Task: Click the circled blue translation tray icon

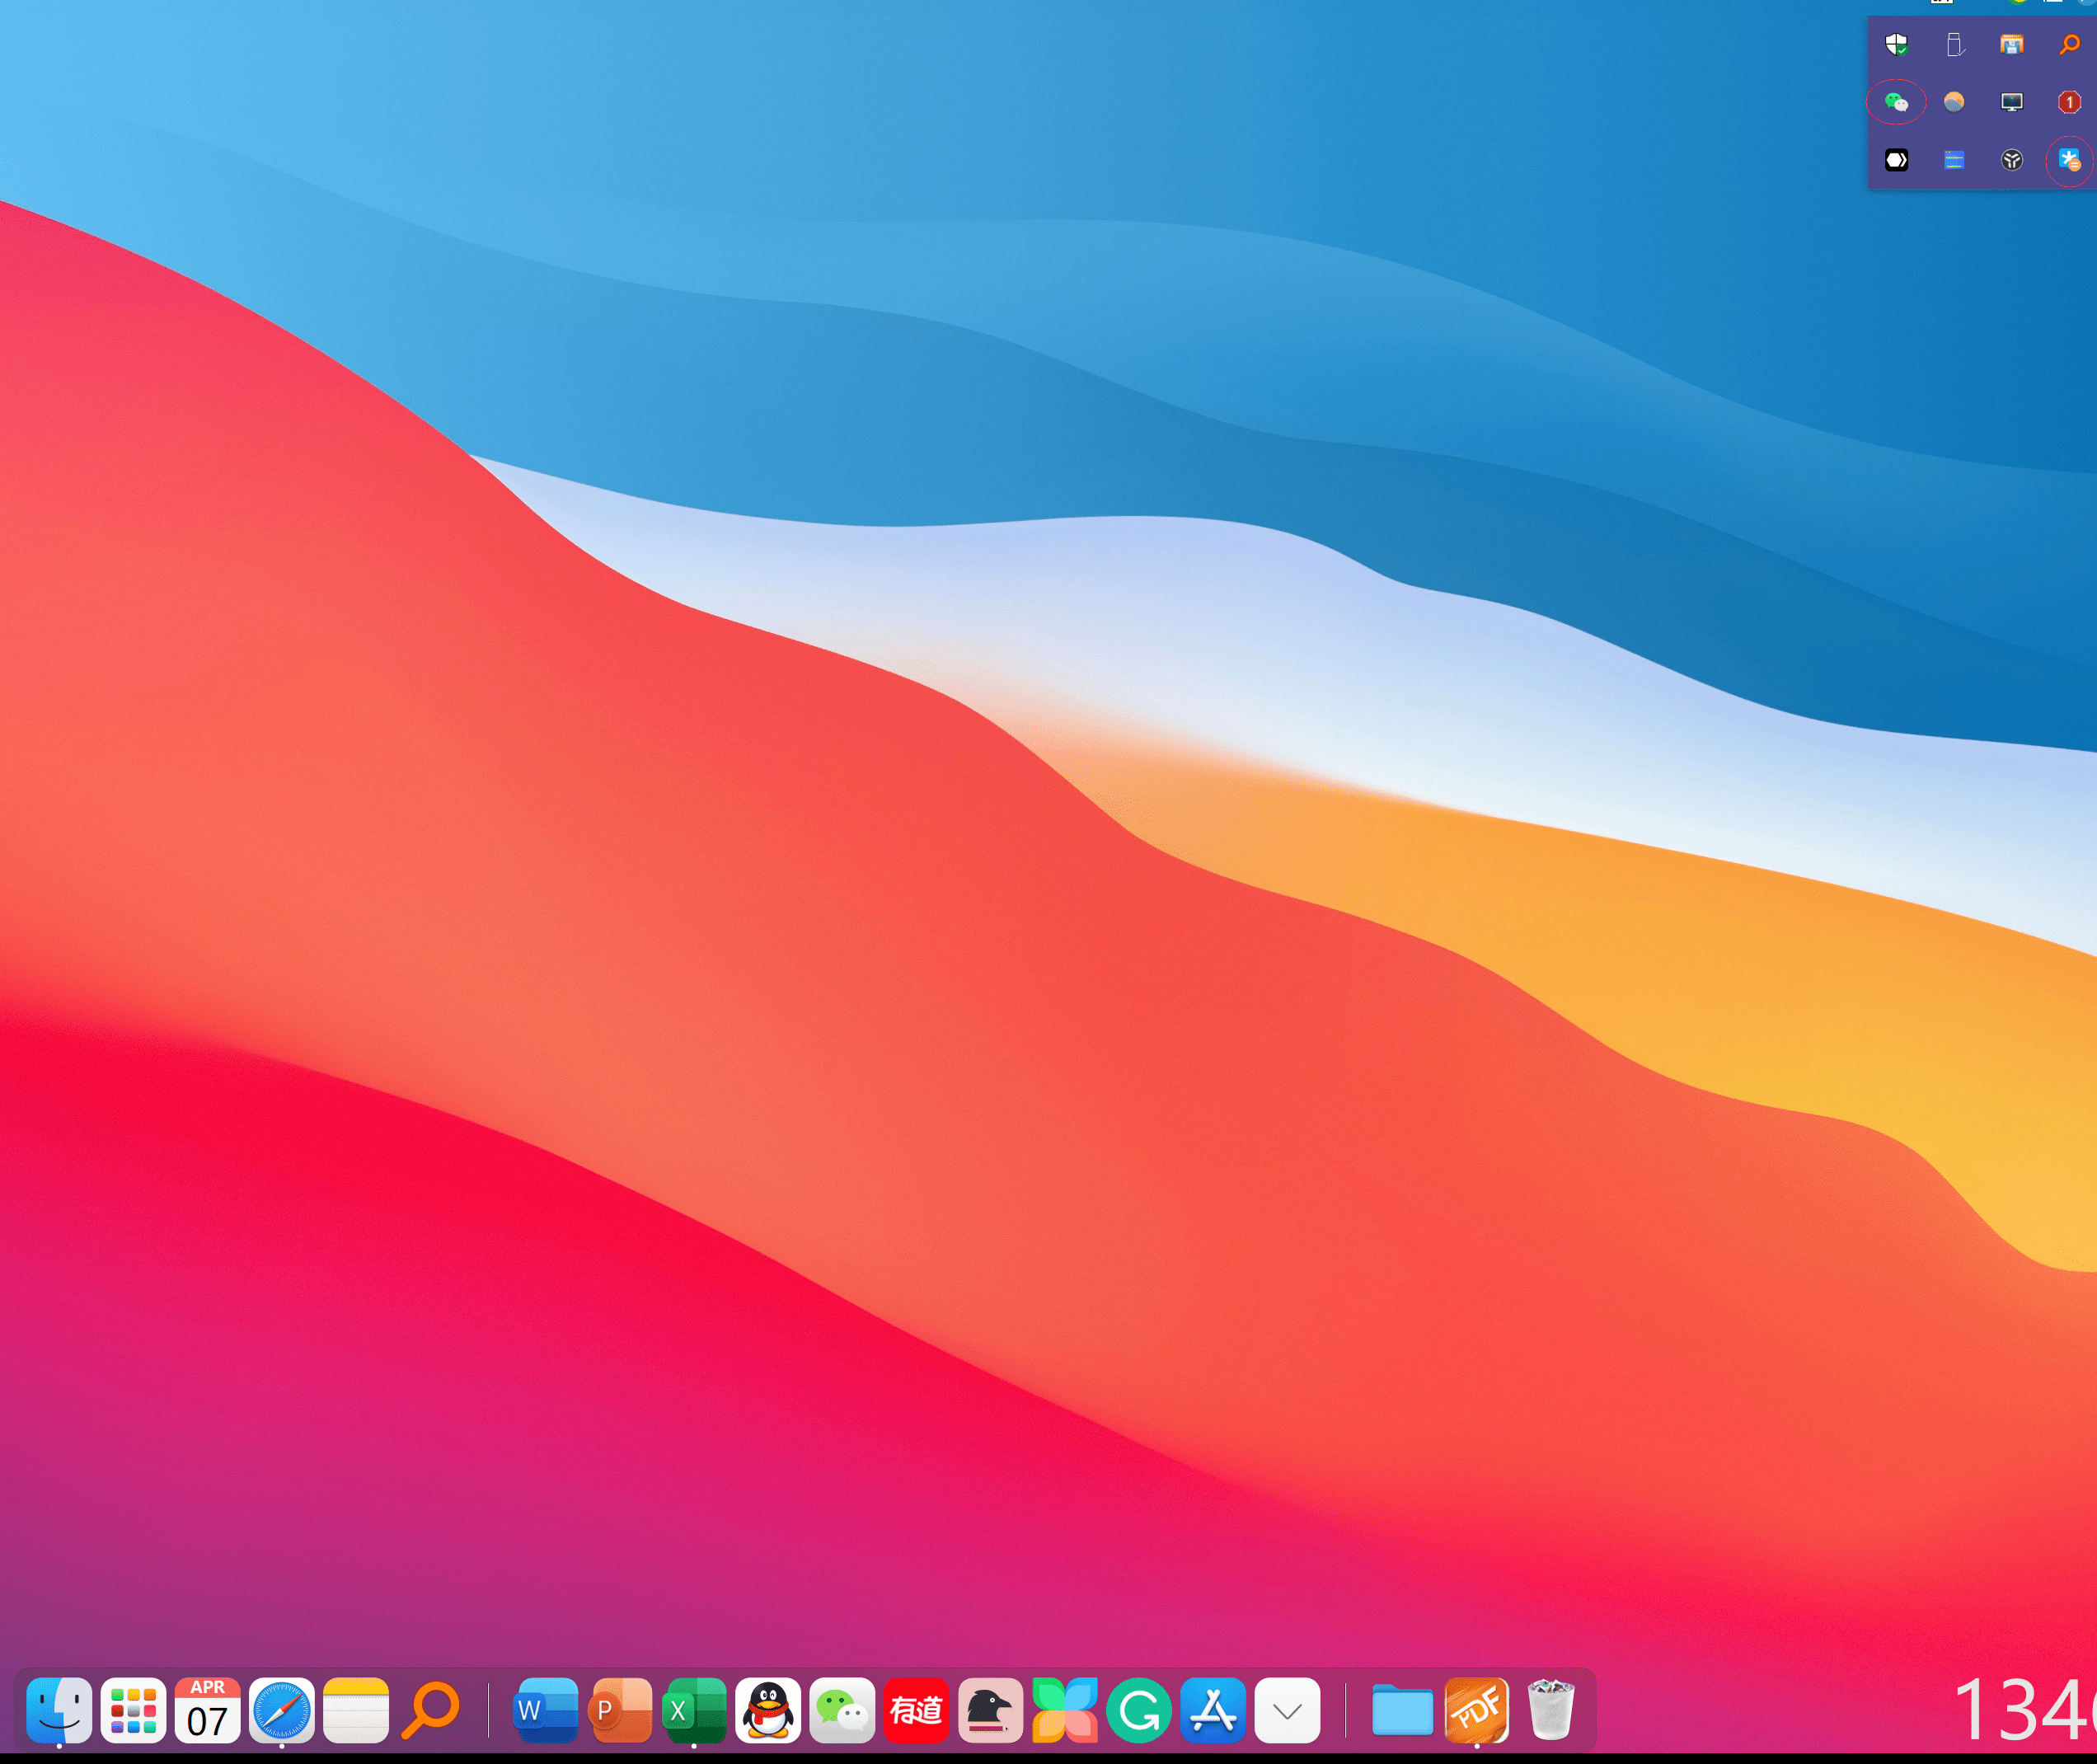Action: pyautogui.click(x=2069, y=159)
